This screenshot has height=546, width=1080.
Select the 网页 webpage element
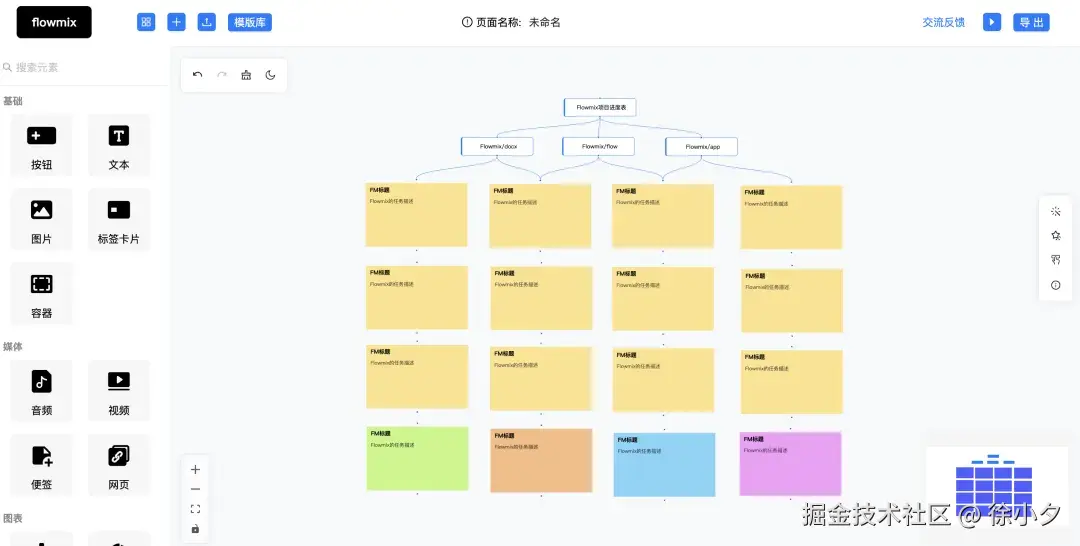click(x=118, y=465)
